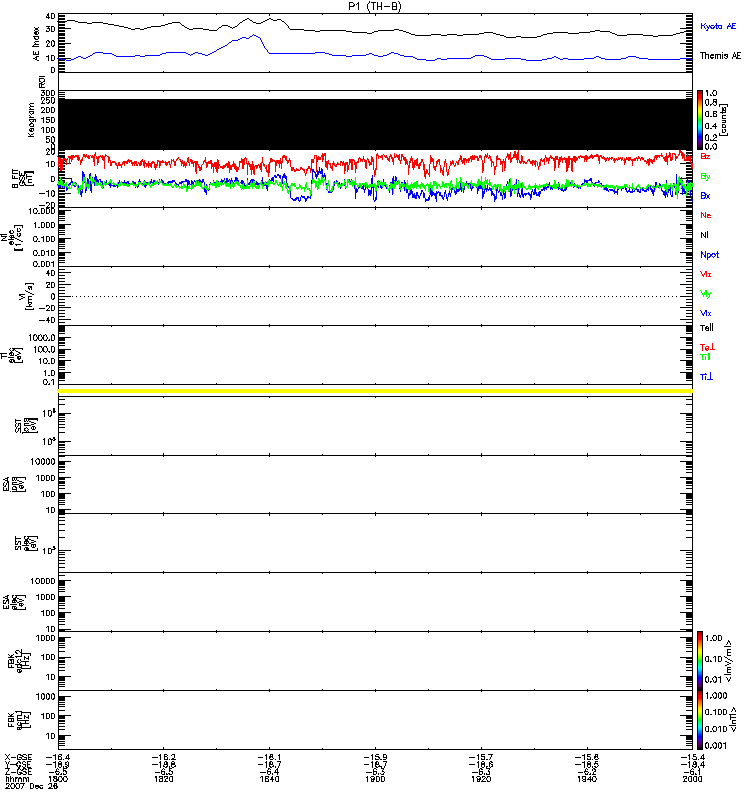Click the nT magnetic field color bar
Screen dimensions: 750x800
700,720
